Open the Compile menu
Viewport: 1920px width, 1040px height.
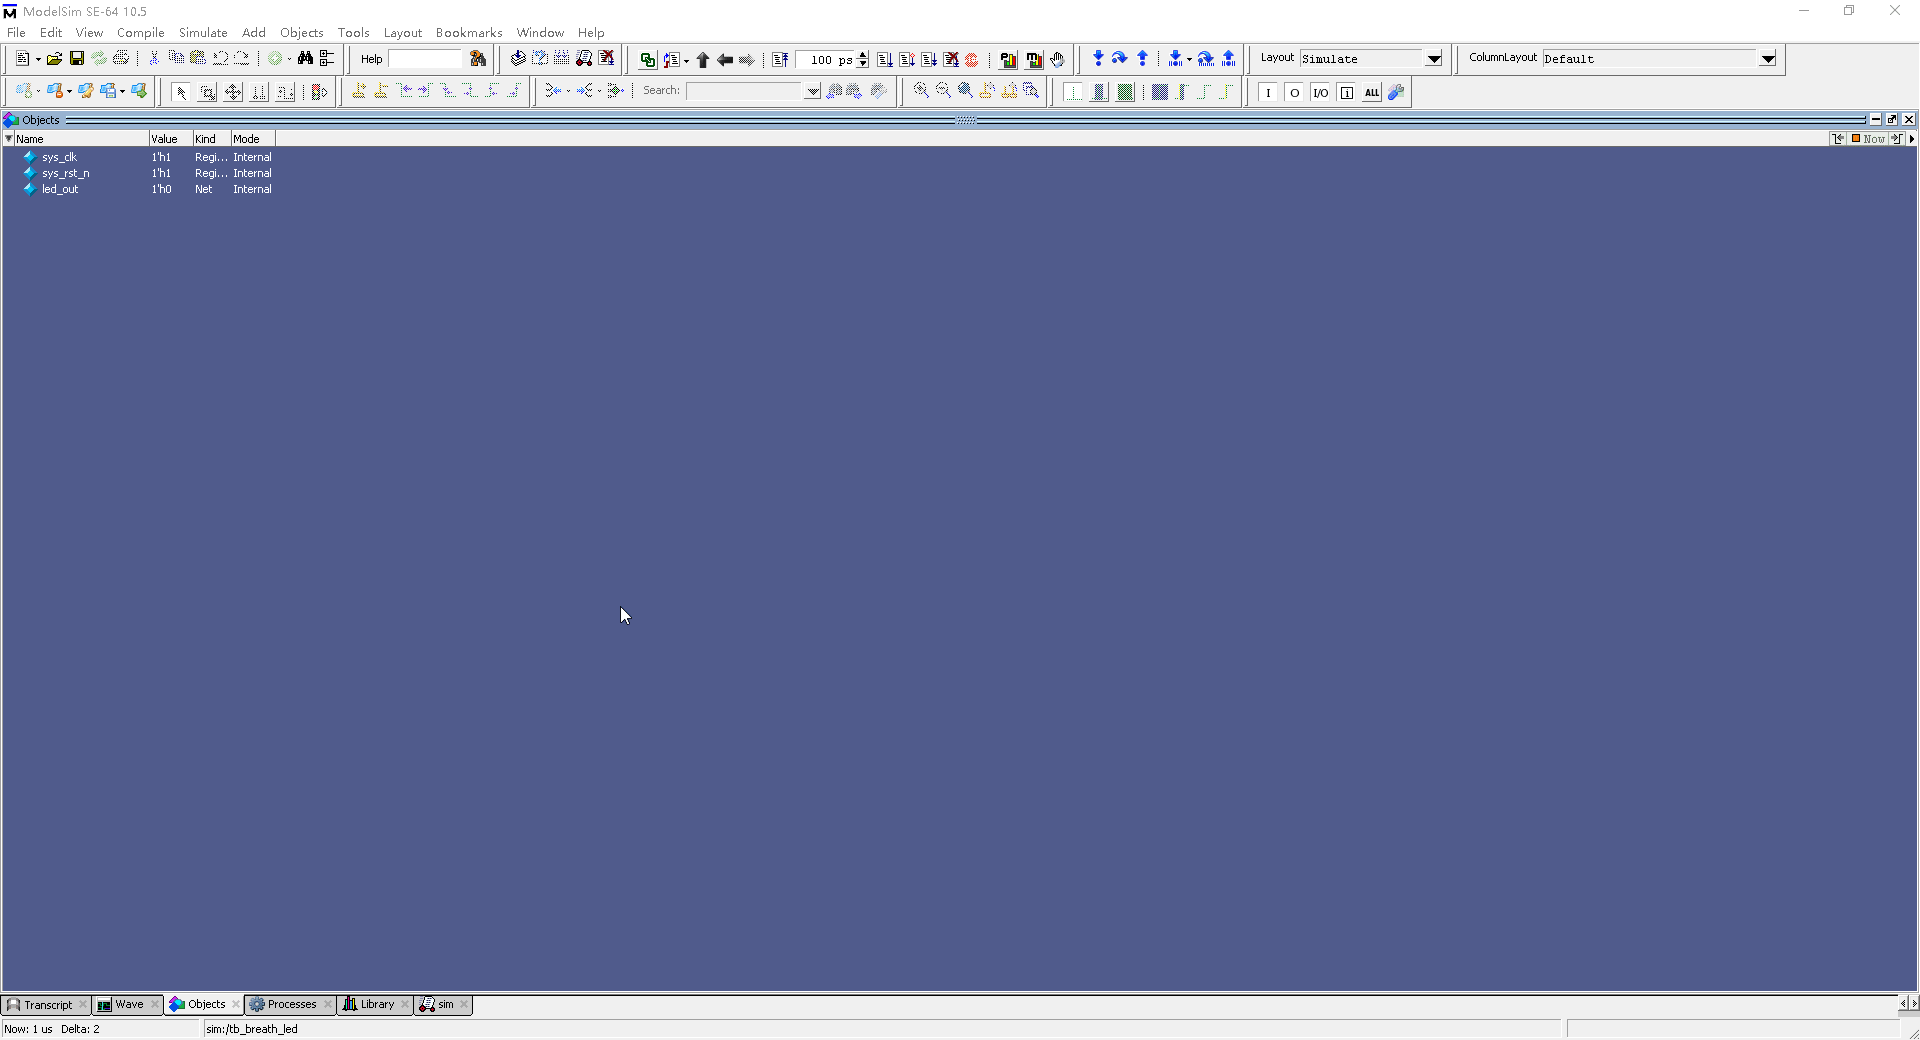click(x=140, y=32)
